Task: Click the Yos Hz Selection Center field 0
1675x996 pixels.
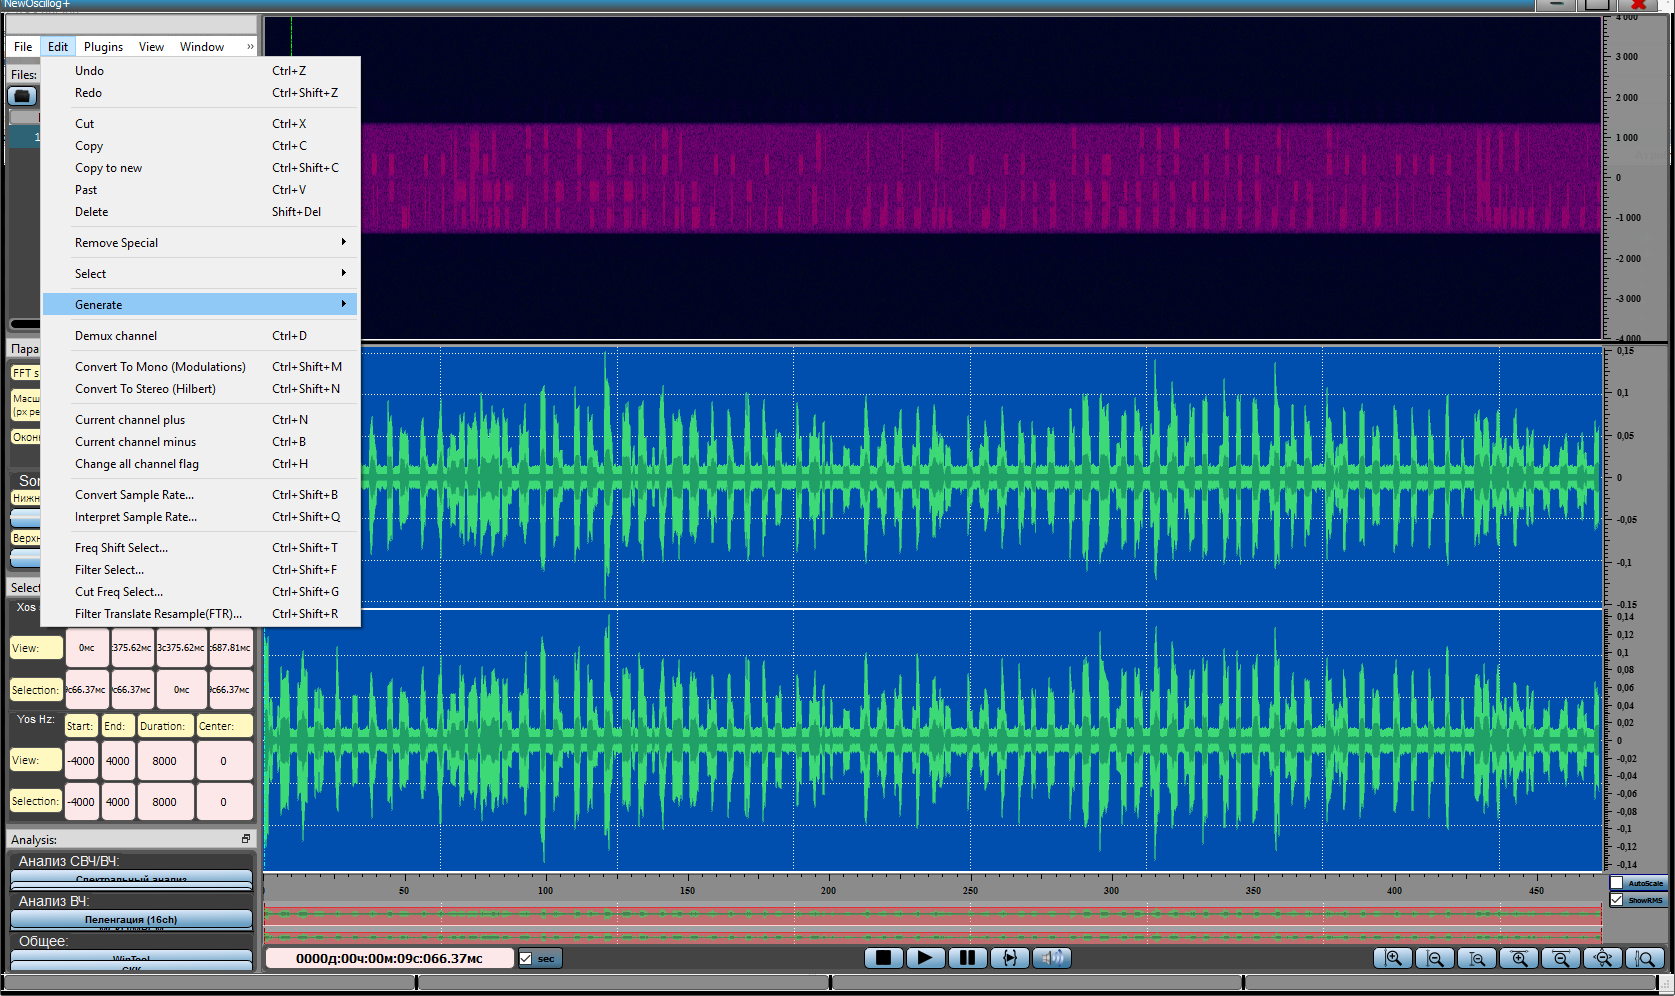Action: pyautogui.click(x=224, y=802)
